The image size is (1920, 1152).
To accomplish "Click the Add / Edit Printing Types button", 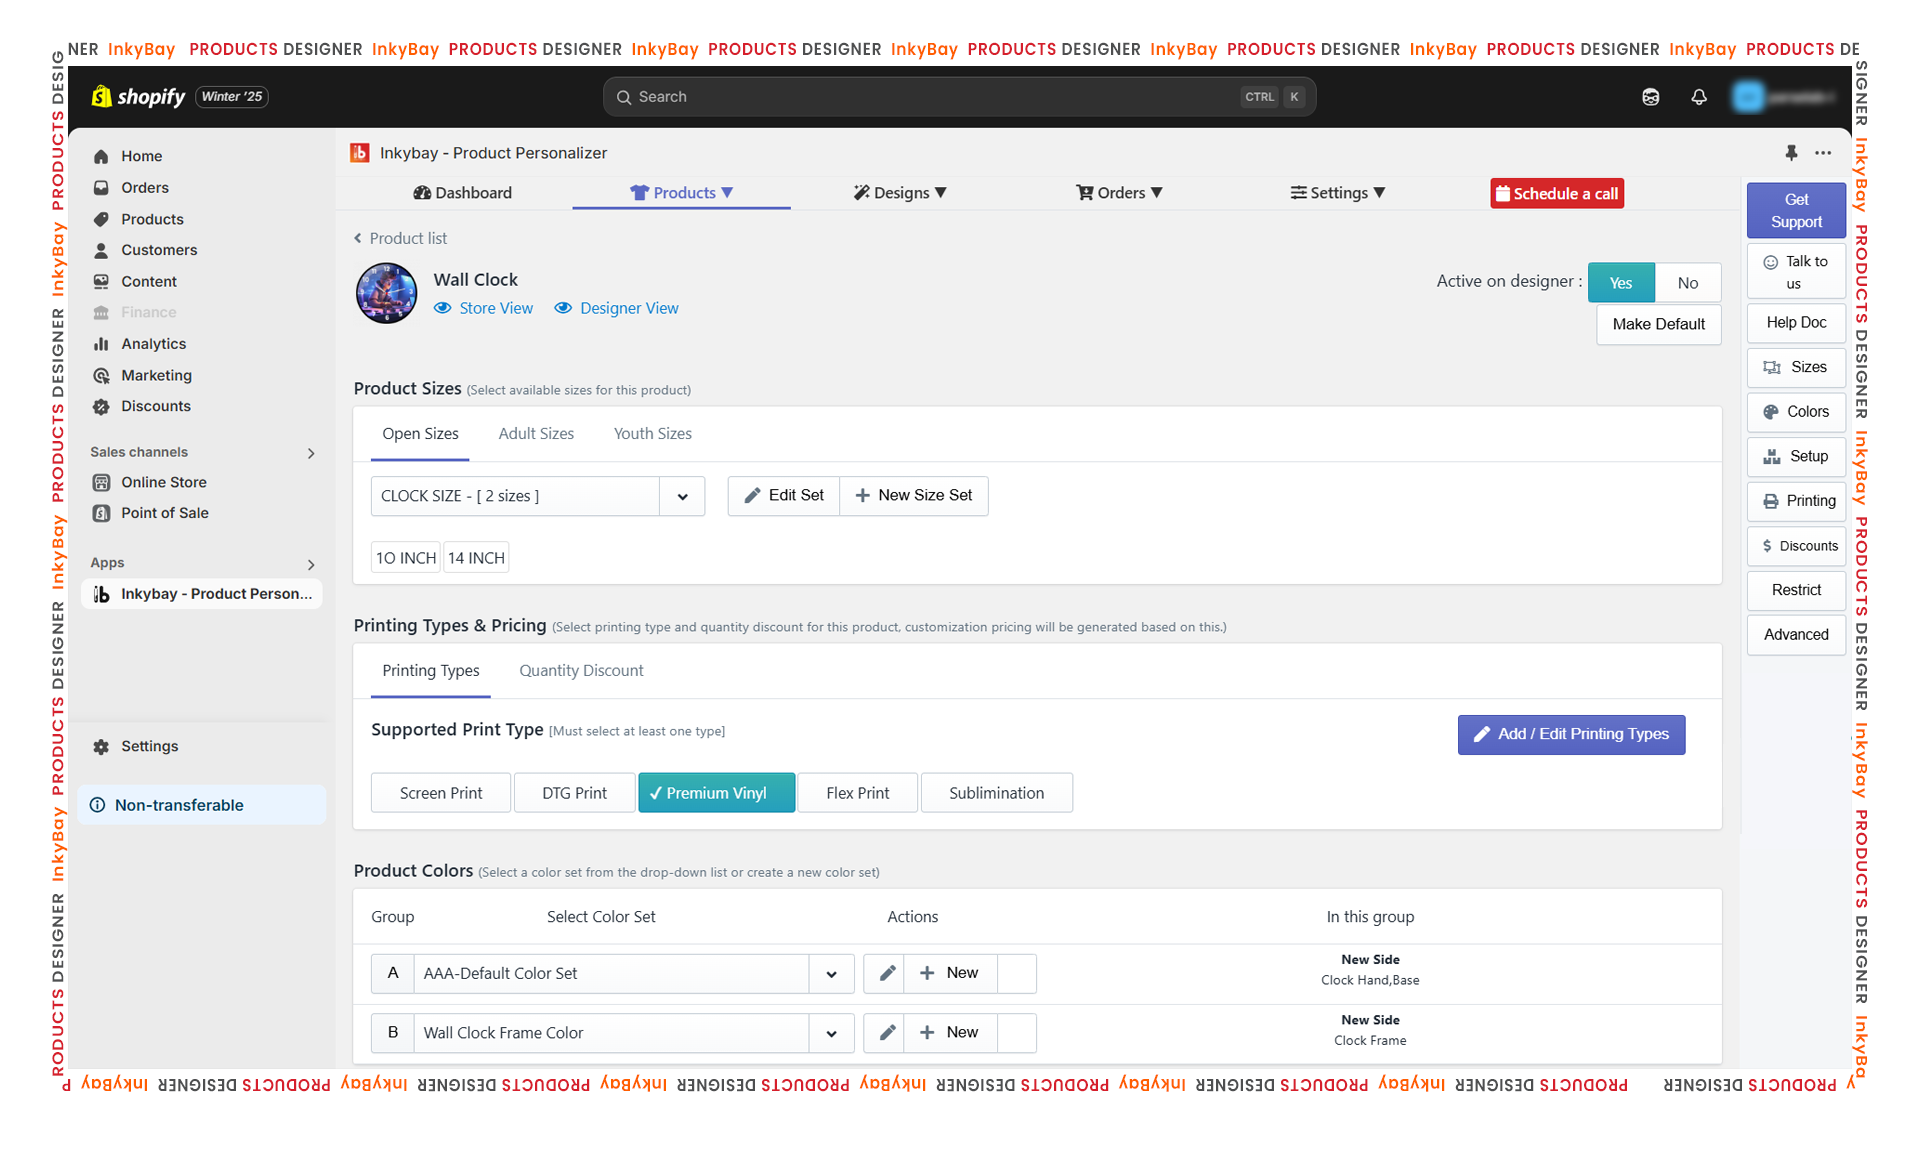I will point(1571,735).
